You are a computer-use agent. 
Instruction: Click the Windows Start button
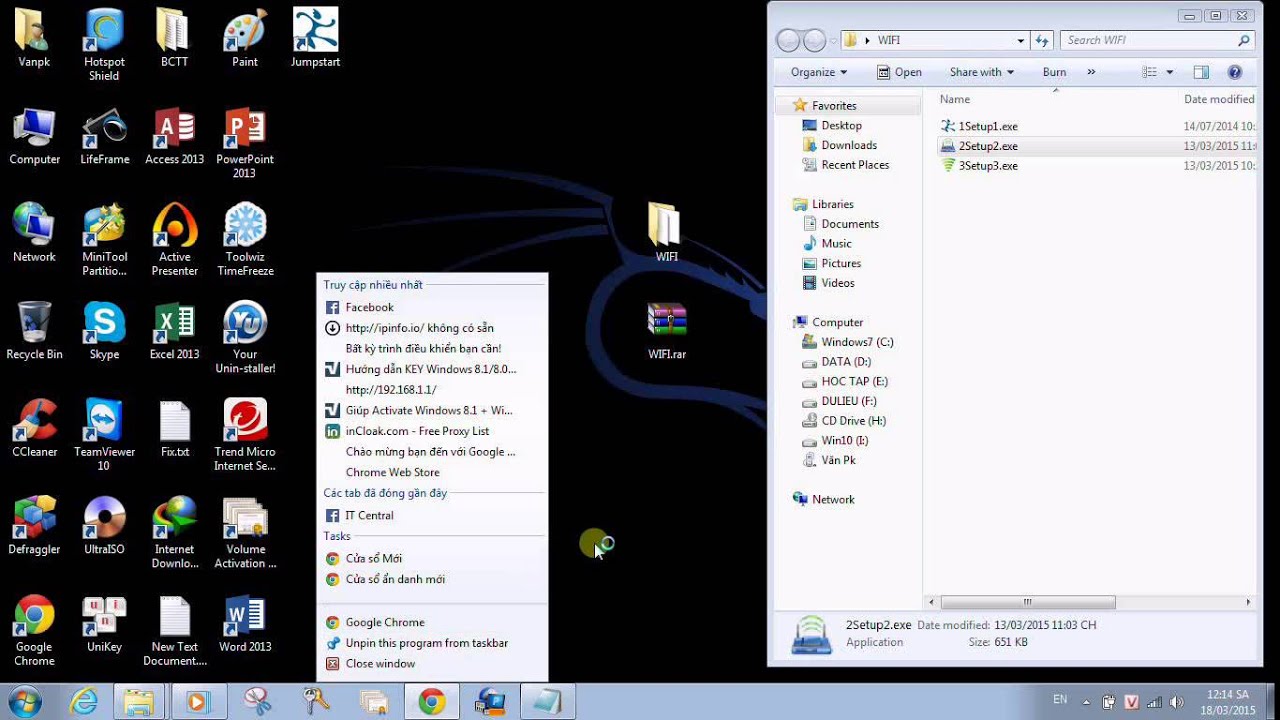[24, 701]
